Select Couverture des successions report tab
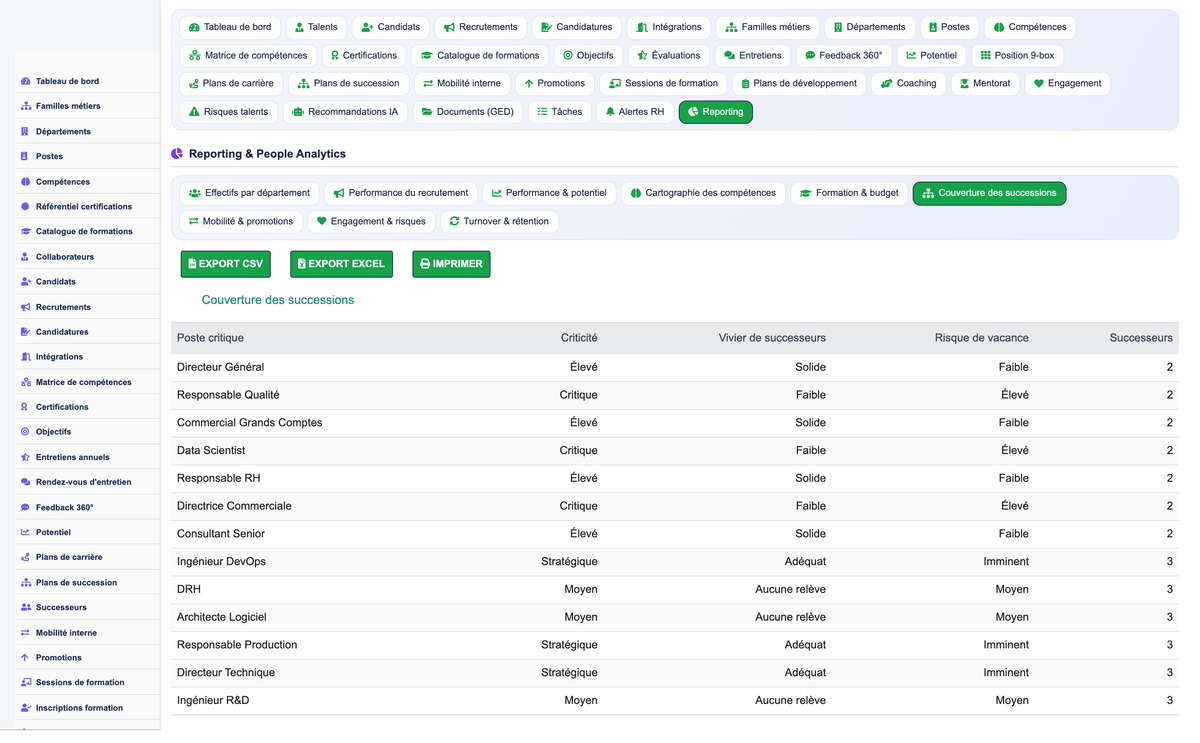This screenshot has height=743, width=1200. pos(989,193)
